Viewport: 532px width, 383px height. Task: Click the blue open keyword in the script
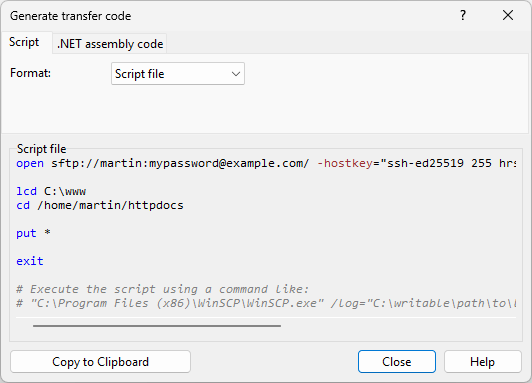pyautogui.click(x=30, y=164)
